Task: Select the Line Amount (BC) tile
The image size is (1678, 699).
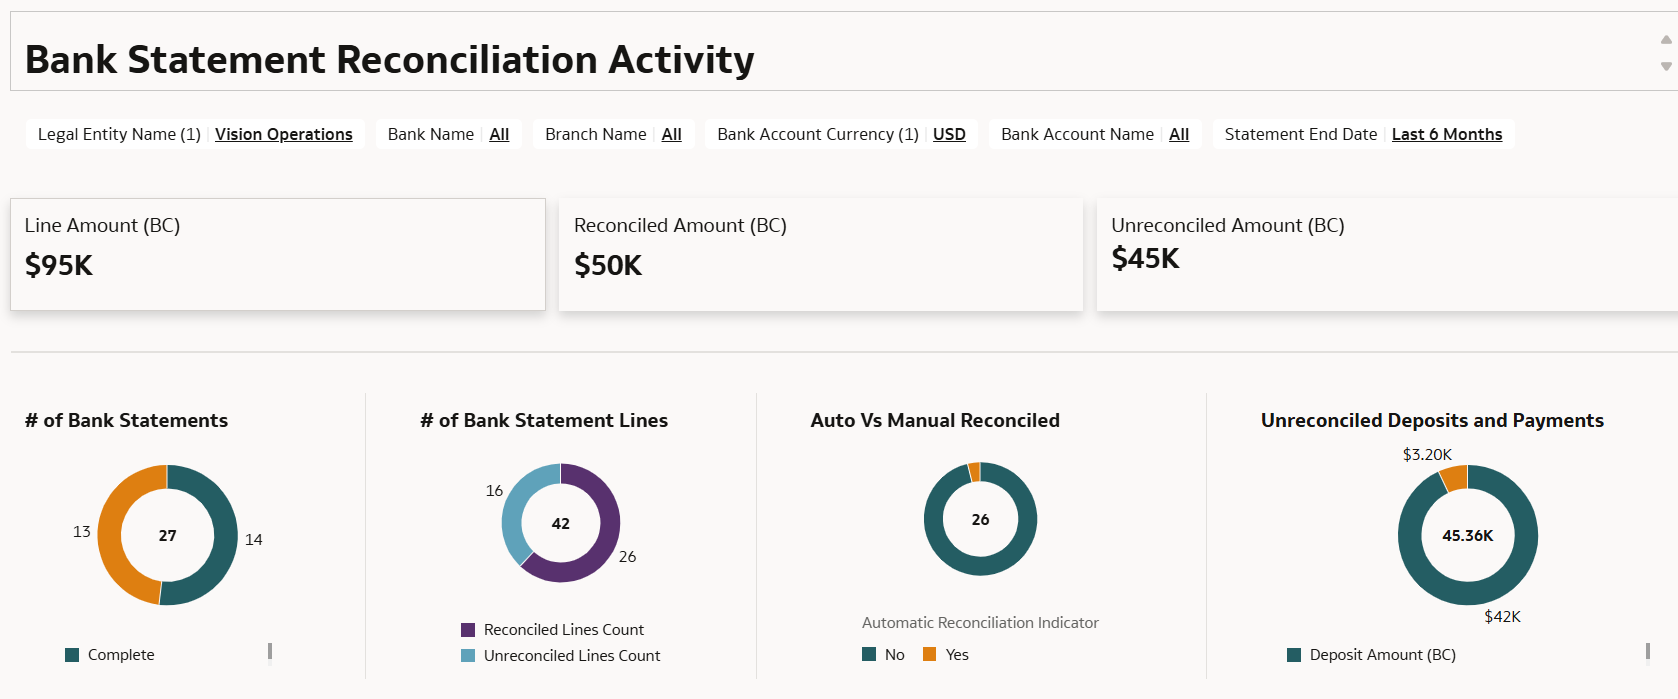Action: click(277, 254)
